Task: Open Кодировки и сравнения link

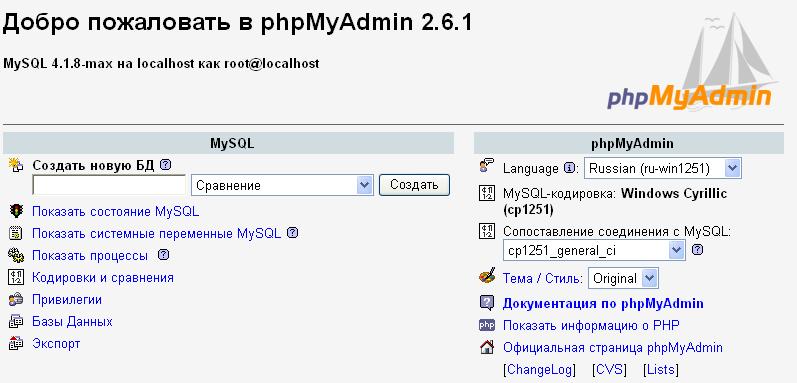Action: click(103, 277)
